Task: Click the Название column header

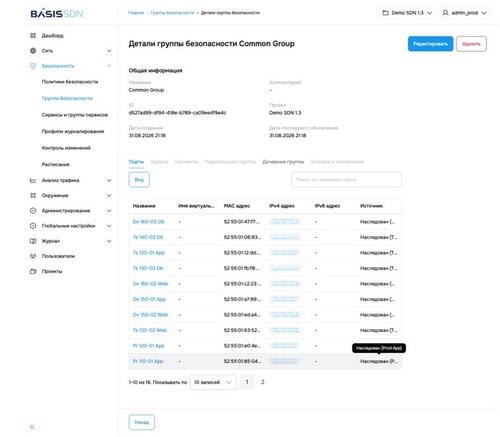Action: (x=144, y=206)
